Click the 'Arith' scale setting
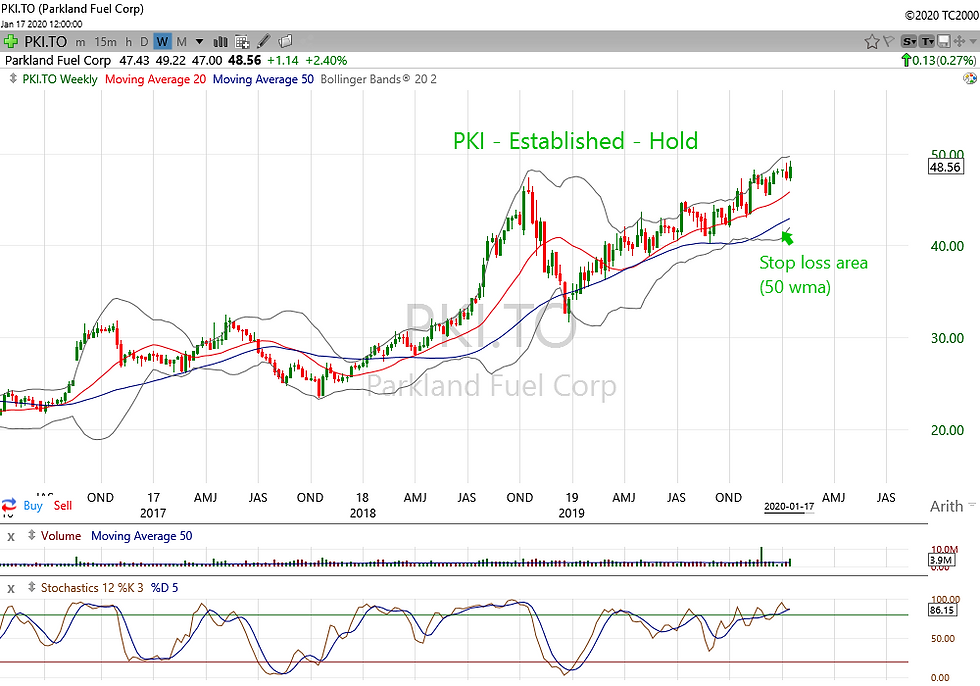This screenshot has width=980, height=686. click(x=946, y=506)
